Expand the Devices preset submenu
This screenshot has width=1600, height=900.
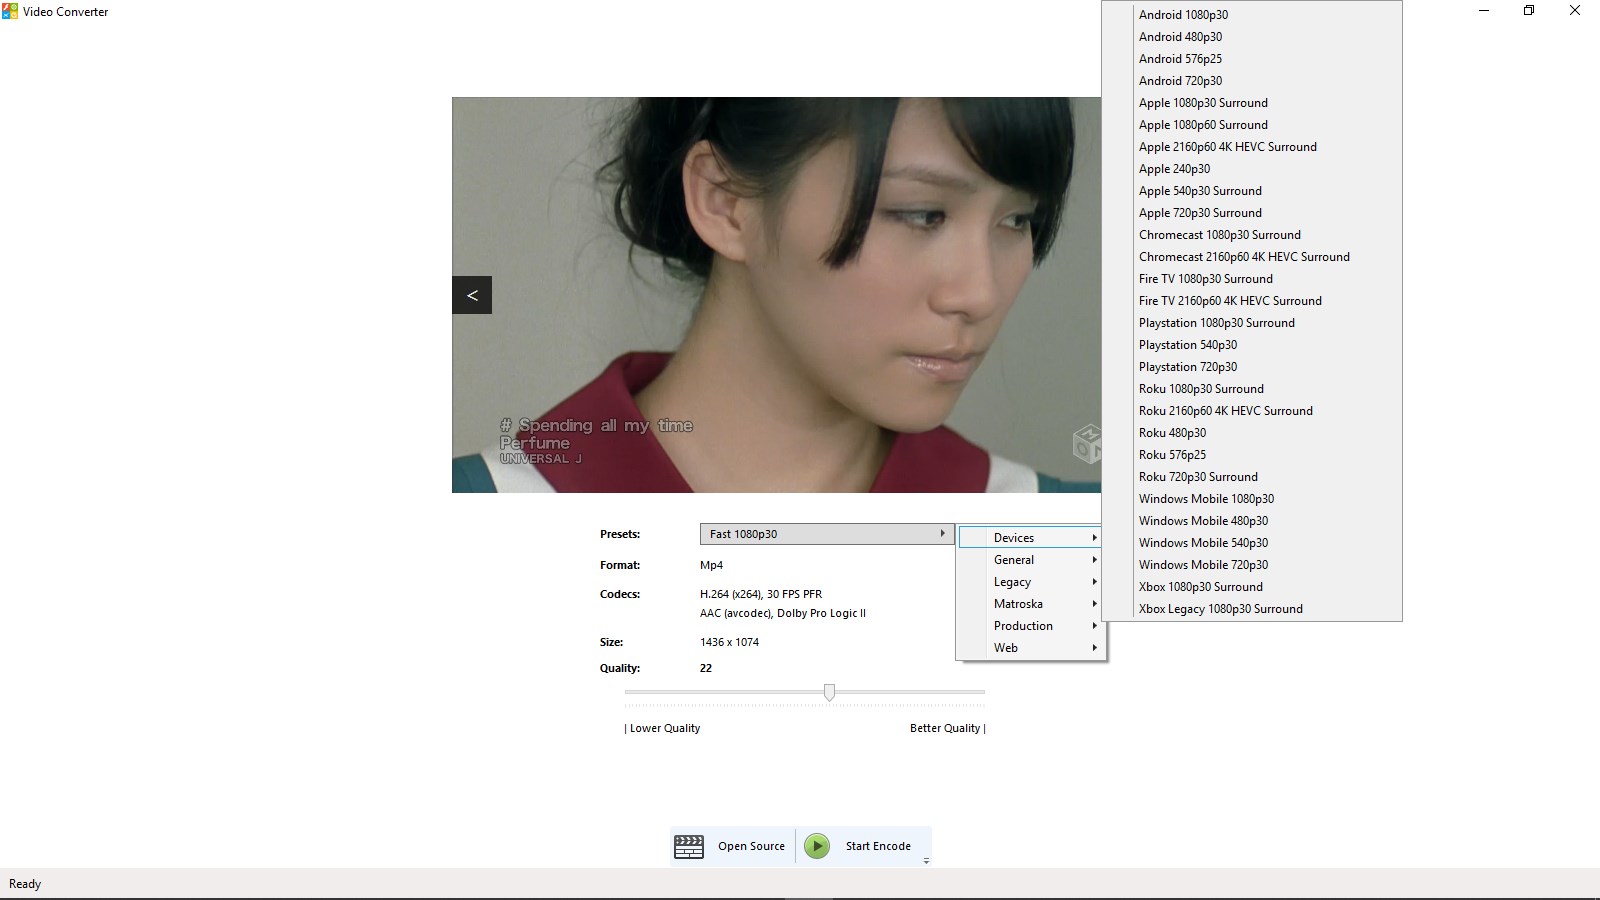click(x=1031, y=538)
